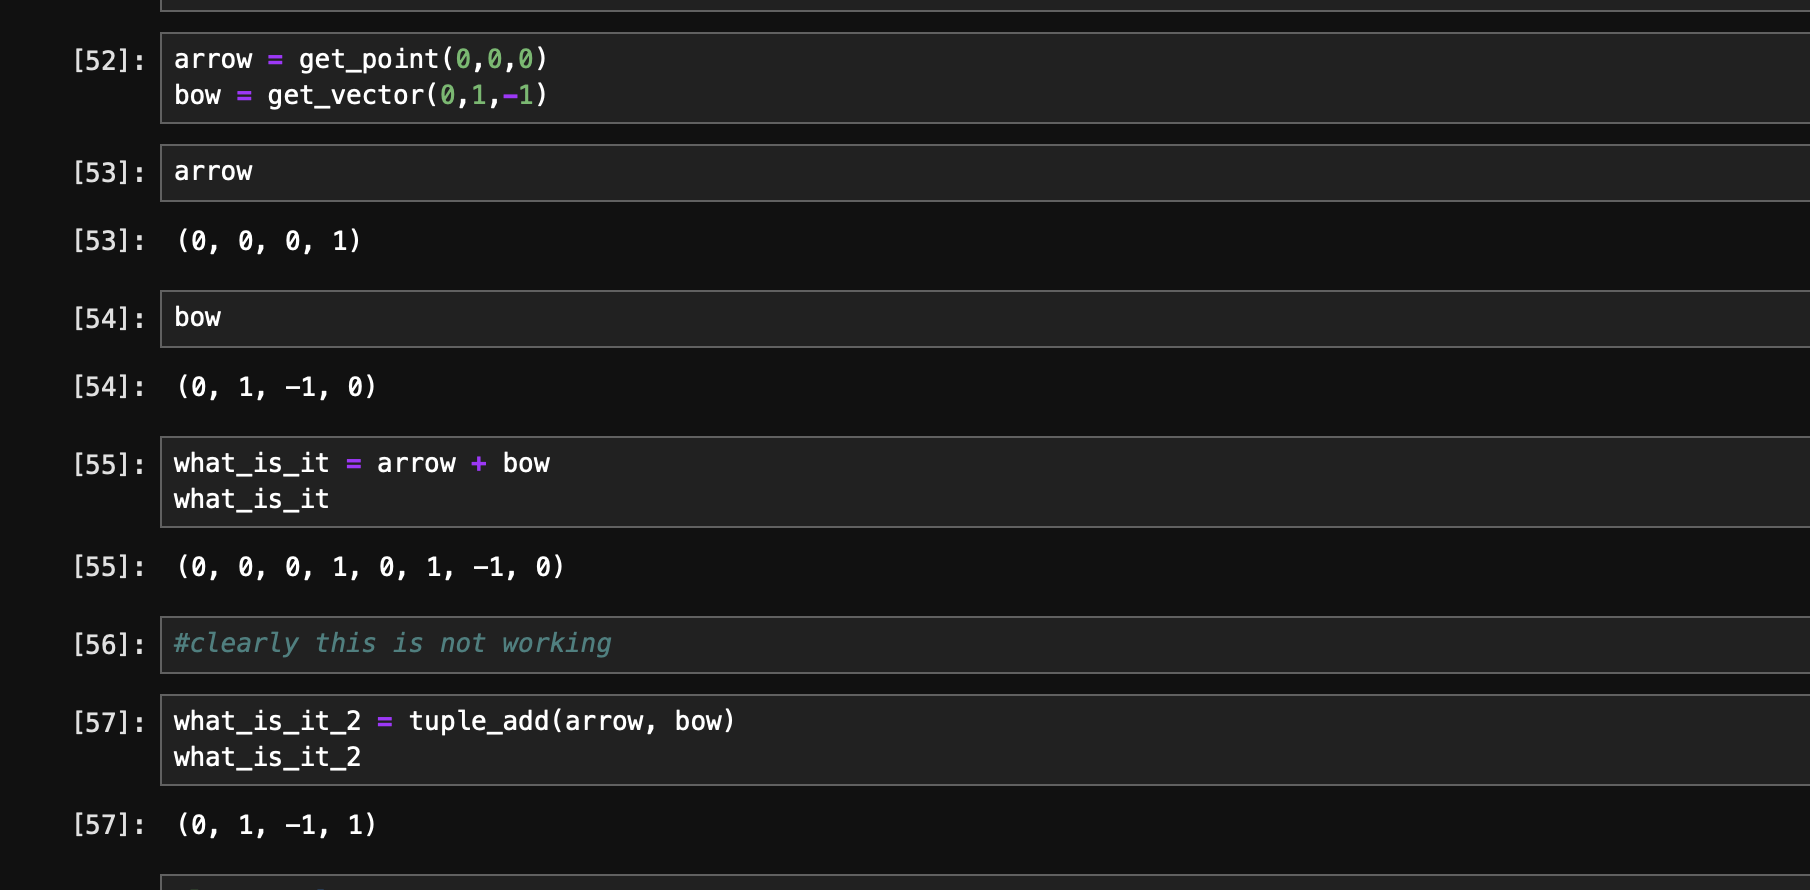The width and height of the screenshot is (1810, 890).
Task: Click the [53] output prompt label
Action: 108,241
